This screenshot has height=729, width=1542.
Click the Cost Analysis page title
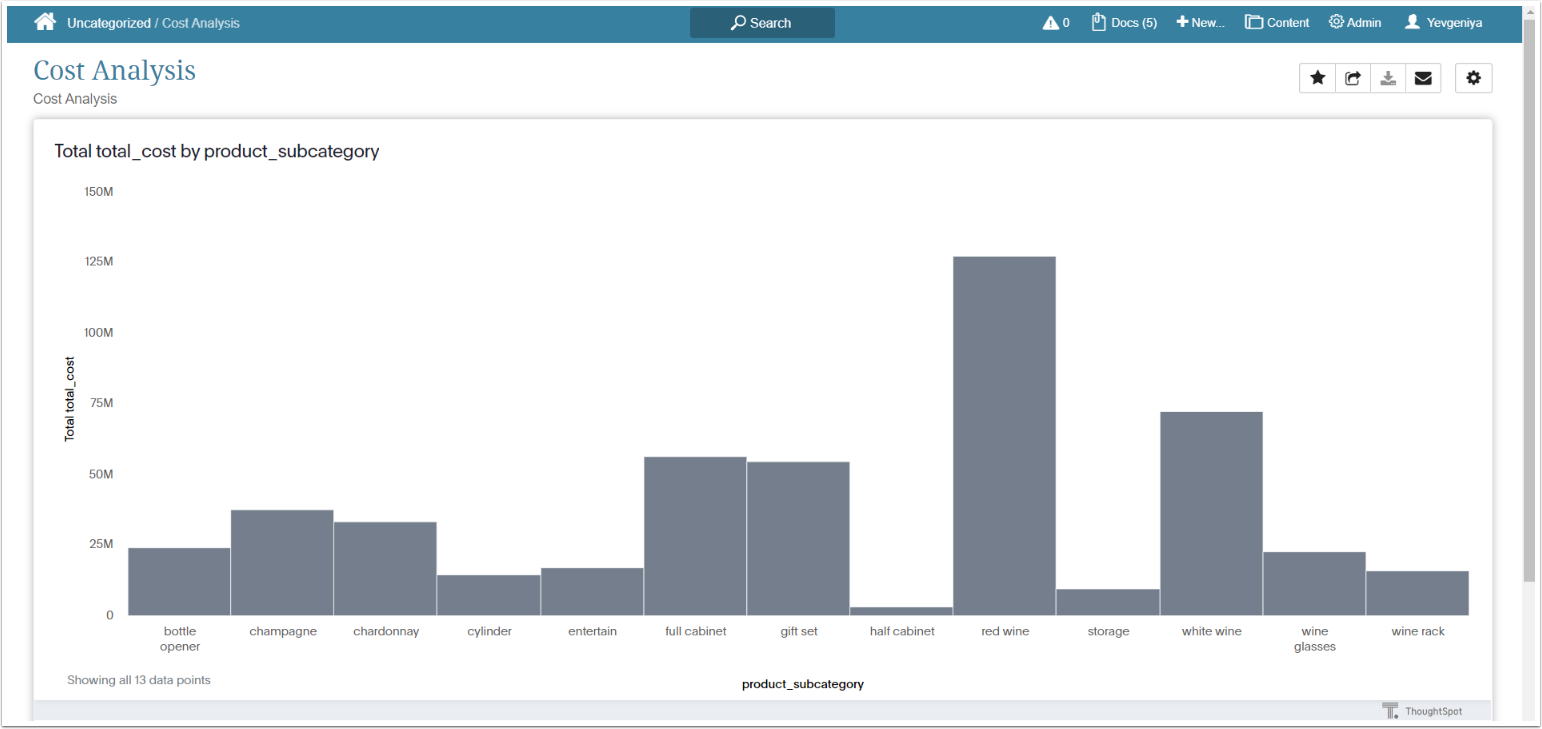[115, 70]
